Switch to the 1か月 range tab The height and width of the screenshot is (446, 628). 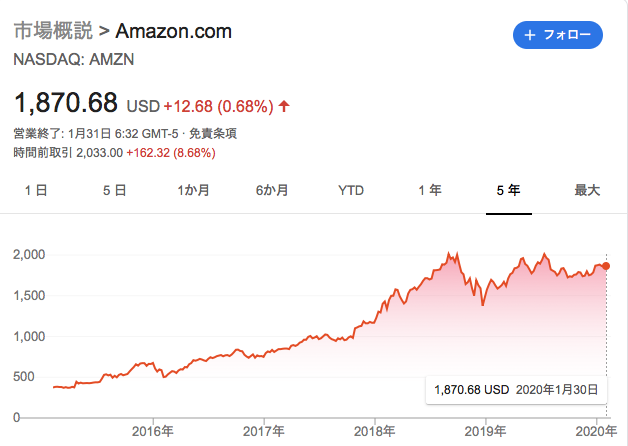[x=193, y=190]
